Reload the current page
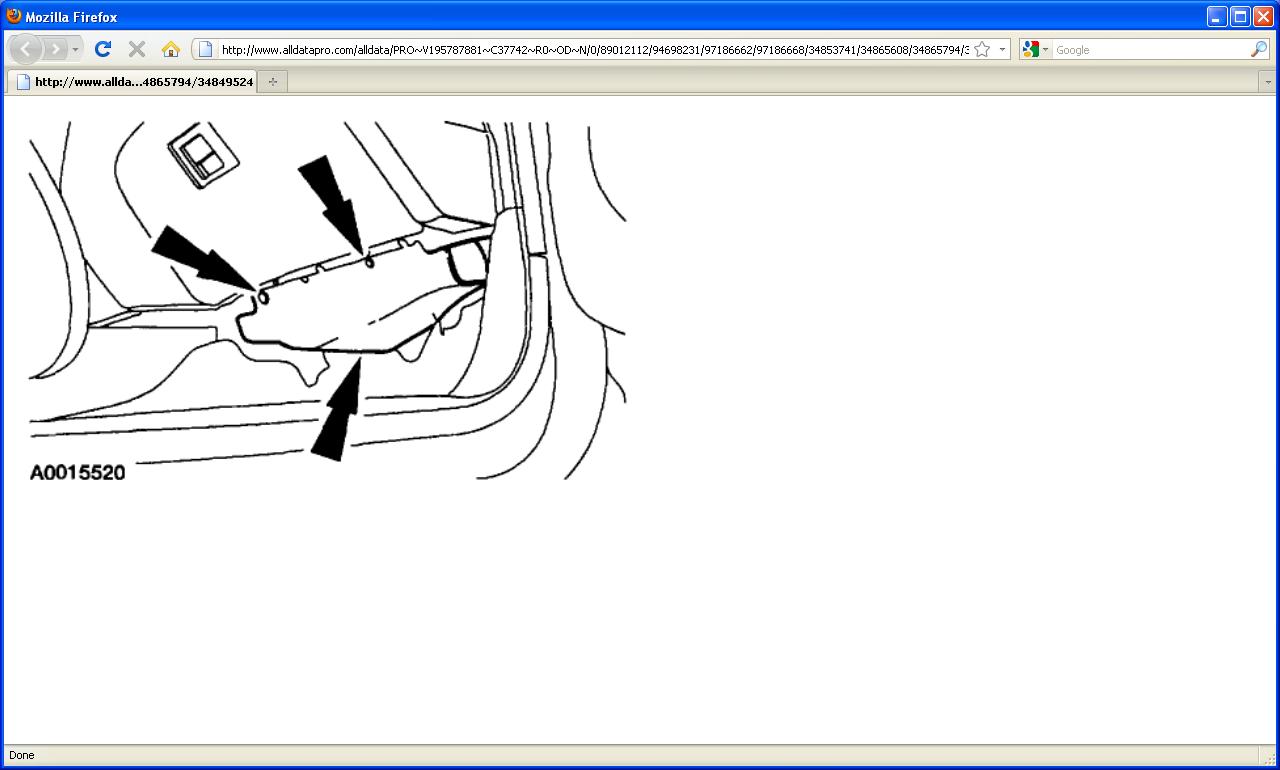Screen dimensions: 1280x770 pos(102,49)
